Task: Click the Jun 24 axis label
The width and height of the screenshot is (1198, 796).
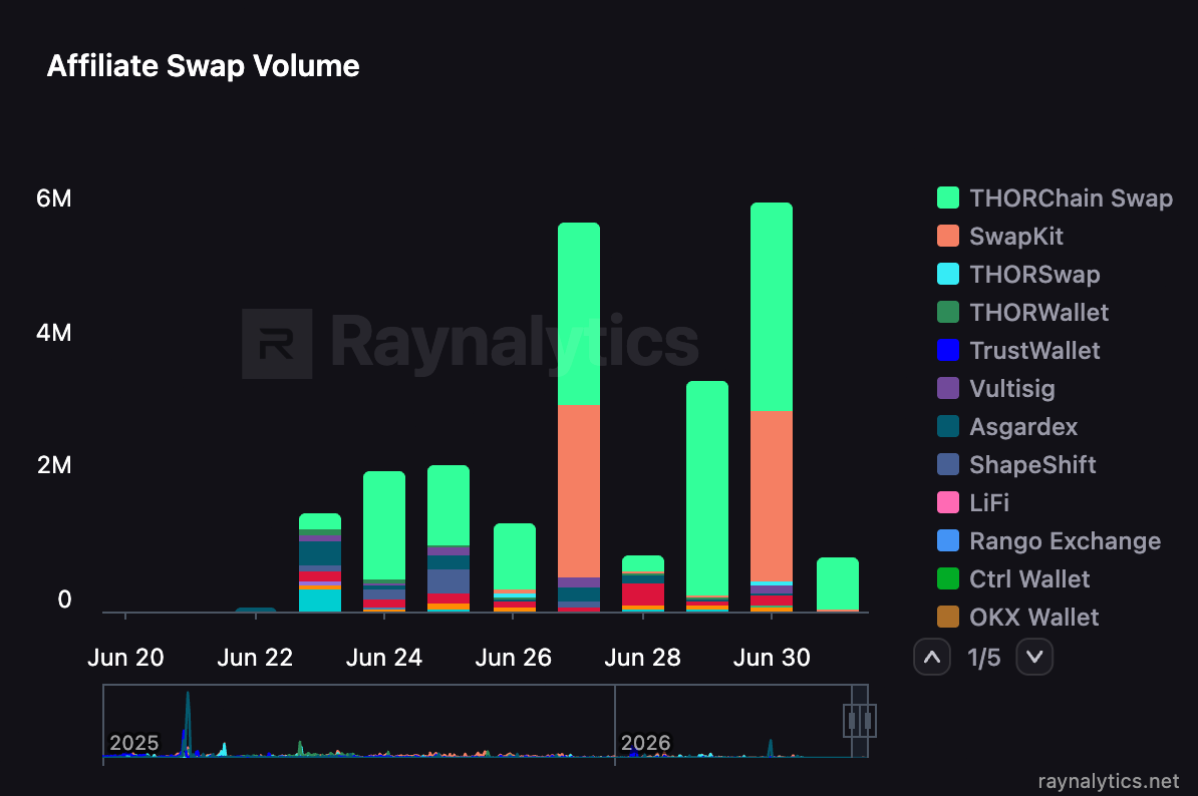Action: [x=384, y=658]
